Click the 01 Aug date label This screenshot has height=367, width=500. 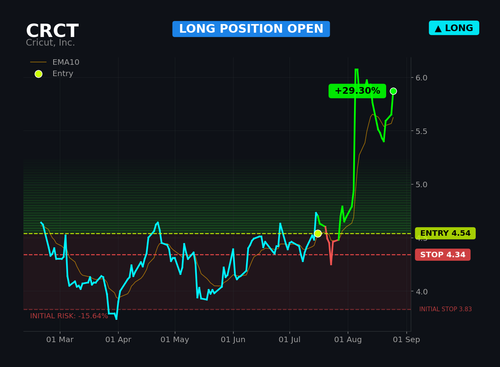[348, 339]
